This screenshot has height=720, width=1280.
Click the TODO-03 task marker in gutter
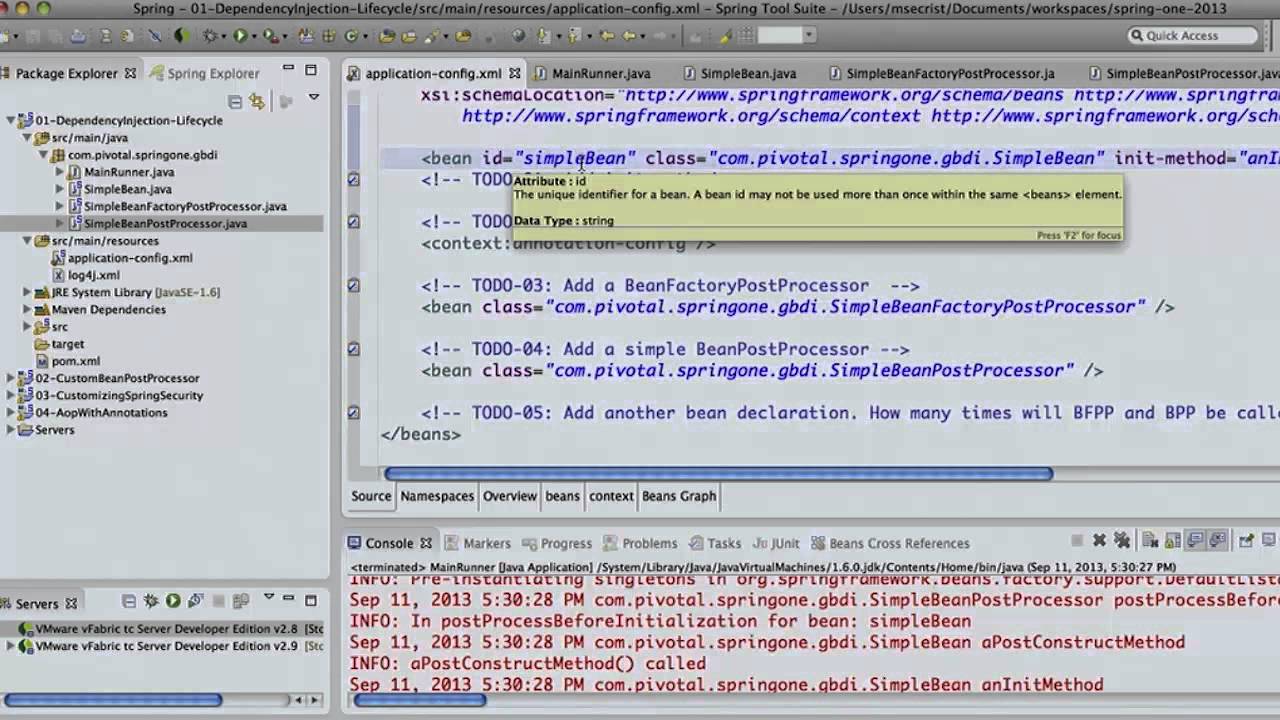tap(353, 286)
